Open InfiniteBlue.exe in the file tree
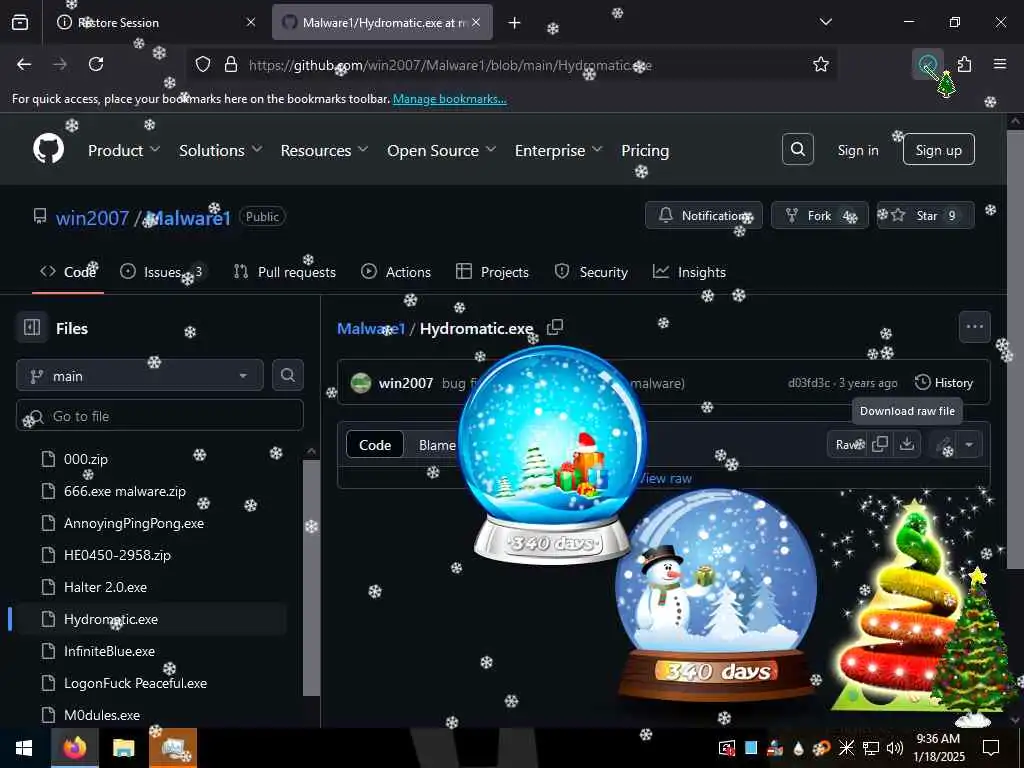The image size is (1024, 768). pyautogui.click(x=109, y=651)
